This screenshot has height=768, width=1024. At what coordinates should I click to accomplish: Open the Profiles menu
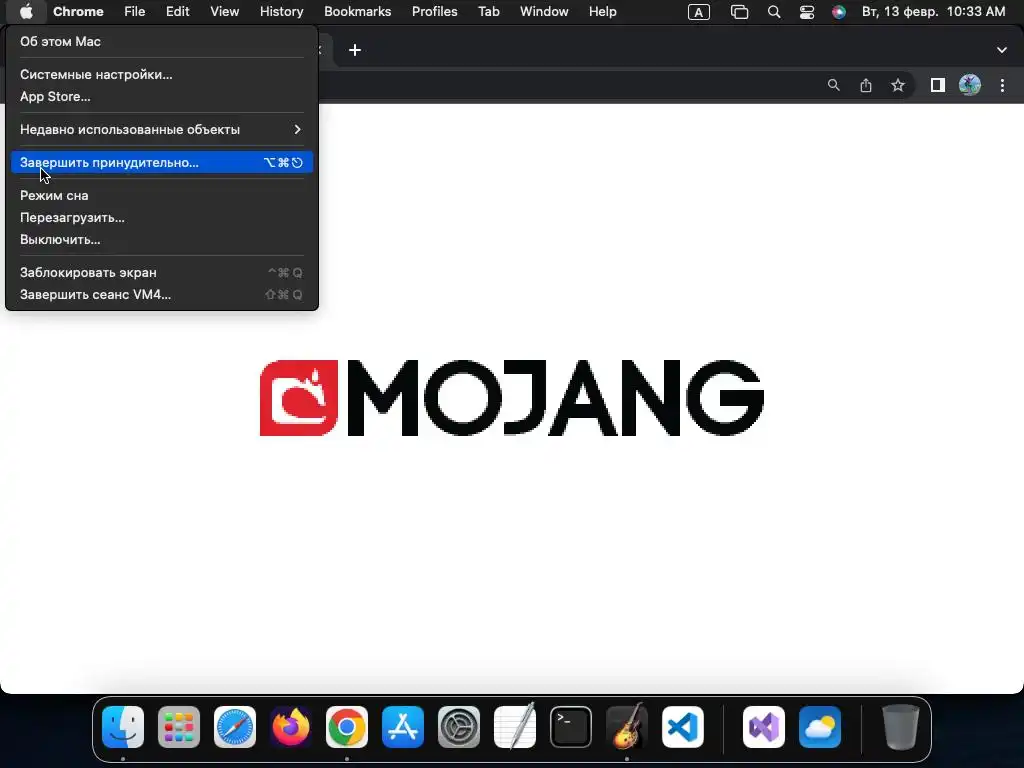pyautogui.click(x=434, y=12)
